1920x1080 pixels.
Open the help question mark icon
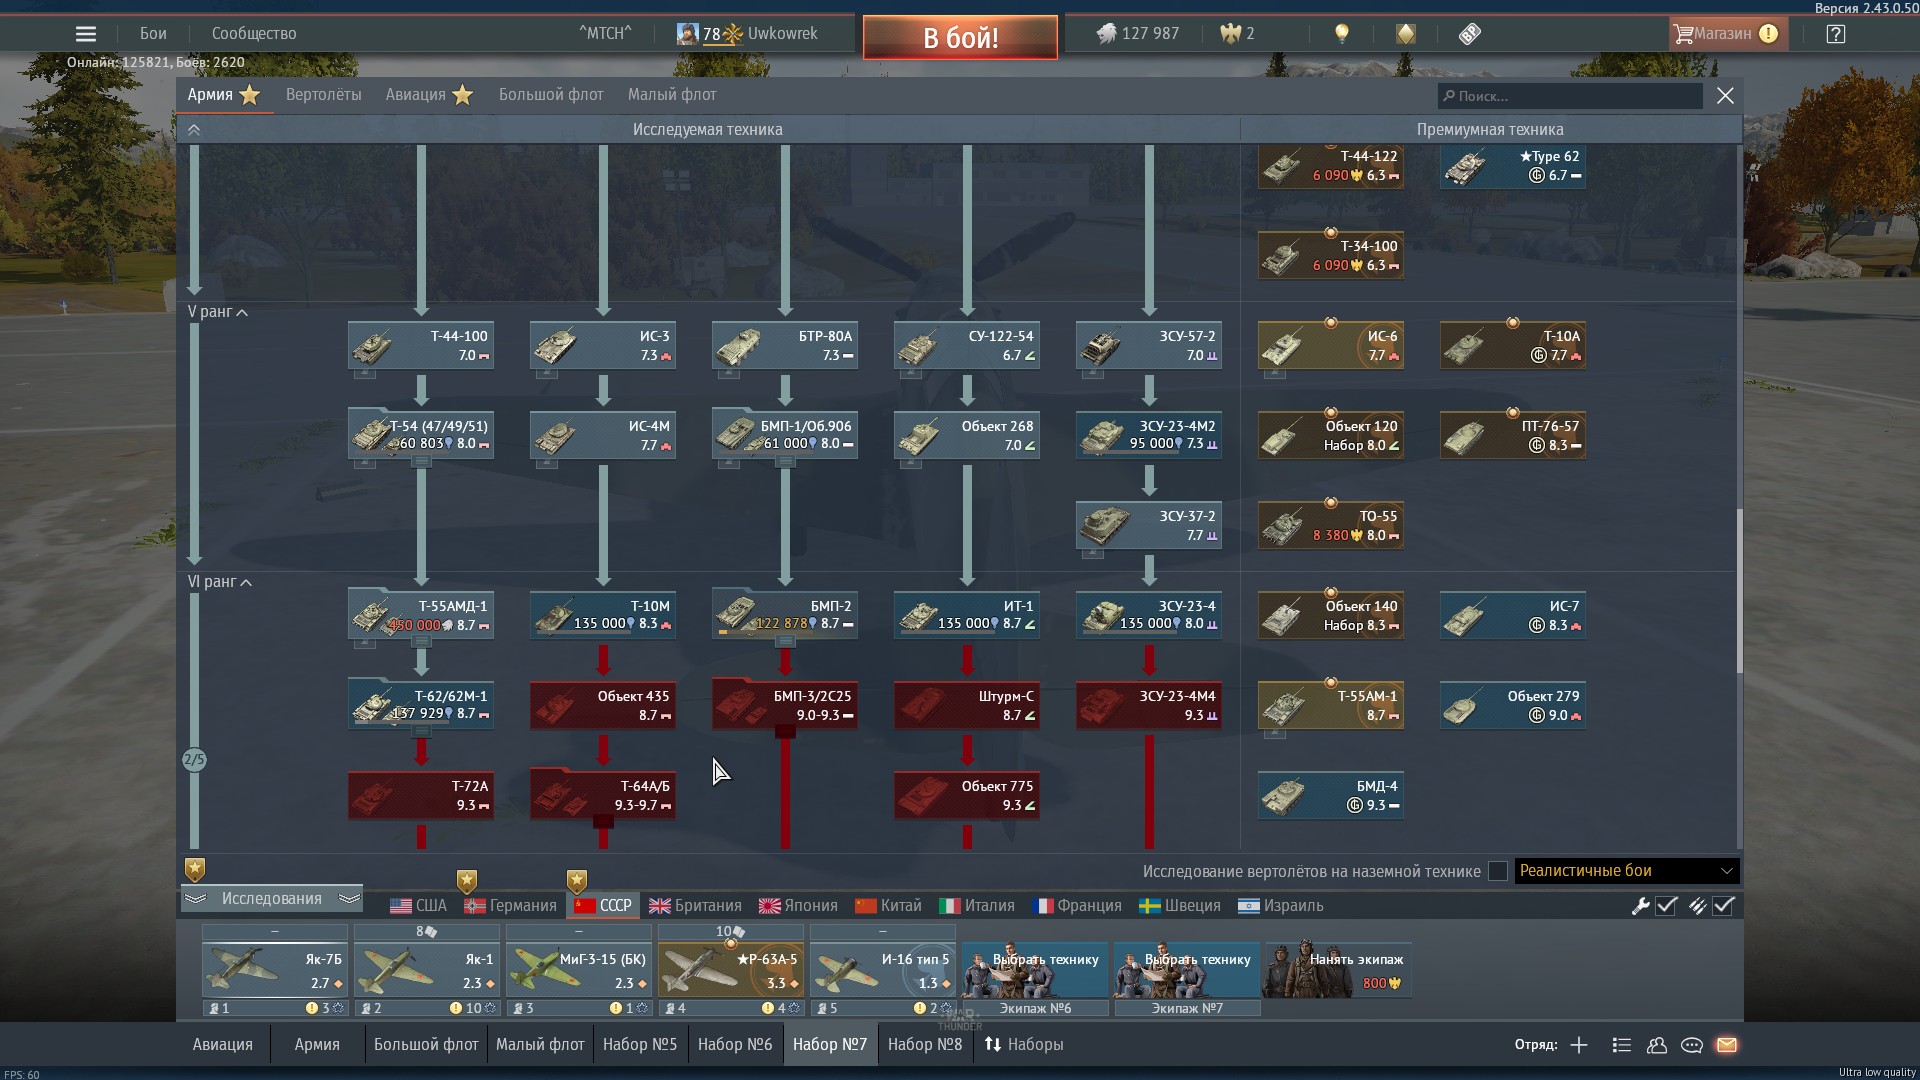(x=1835, y=34)
